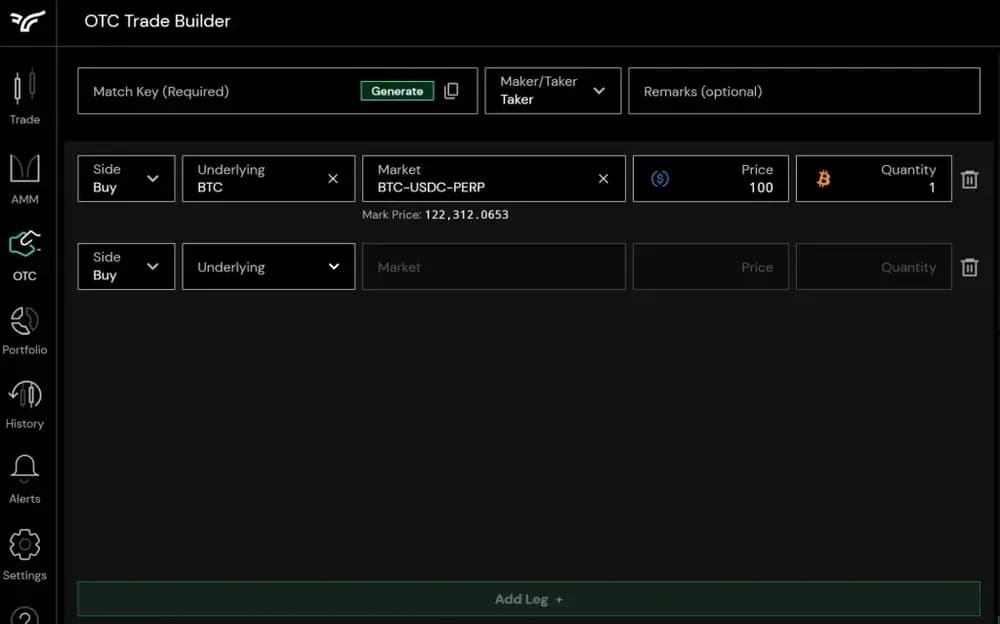This screenshot has width=1000, height=624.
Task: Add a new leg to the trade
Action: [529, 598]
